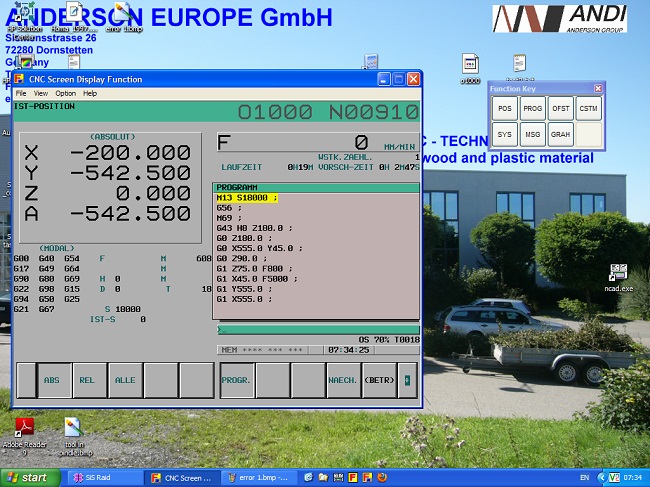Screen dimensions: 650x487
Task: Click the A position value -542.500
Action: click(130, 214)
